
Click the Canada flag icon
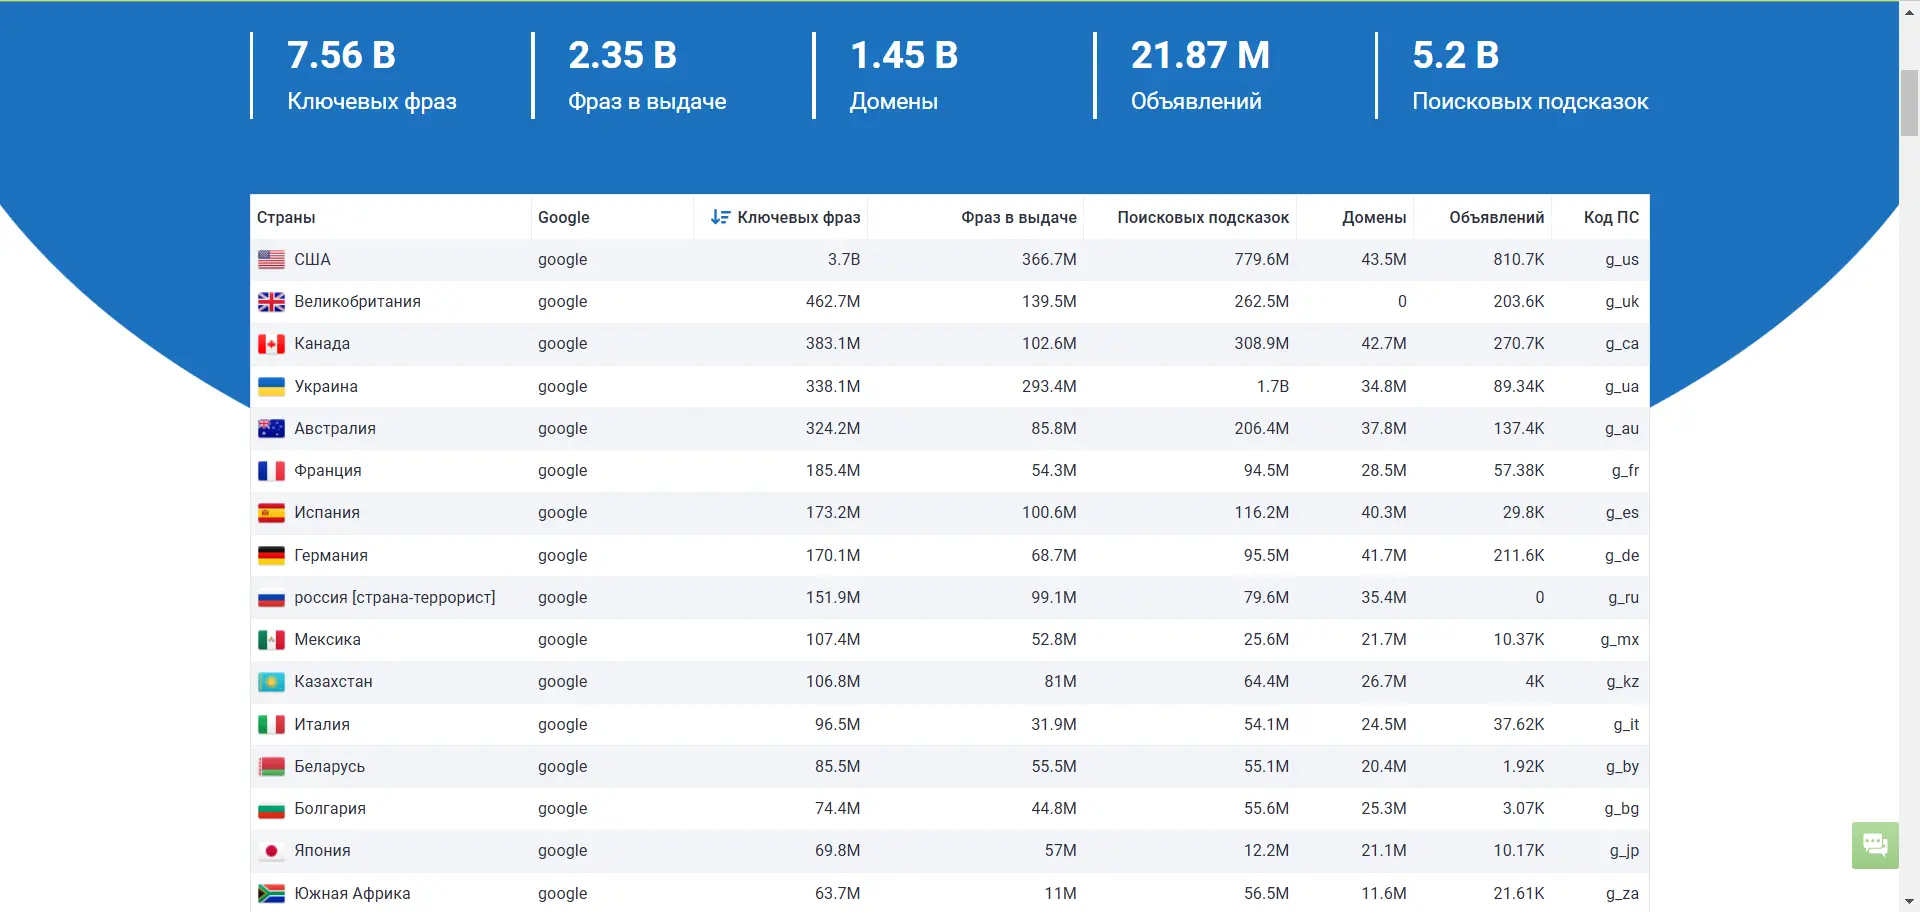[271, 344]
